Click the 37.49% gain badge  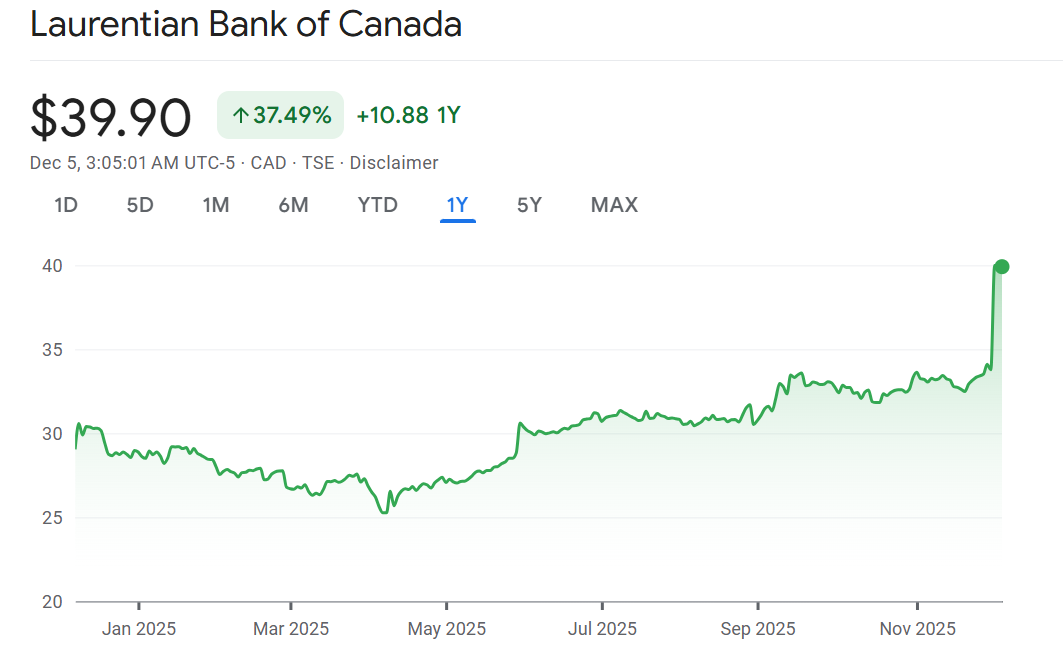click(x=281, y=115)
